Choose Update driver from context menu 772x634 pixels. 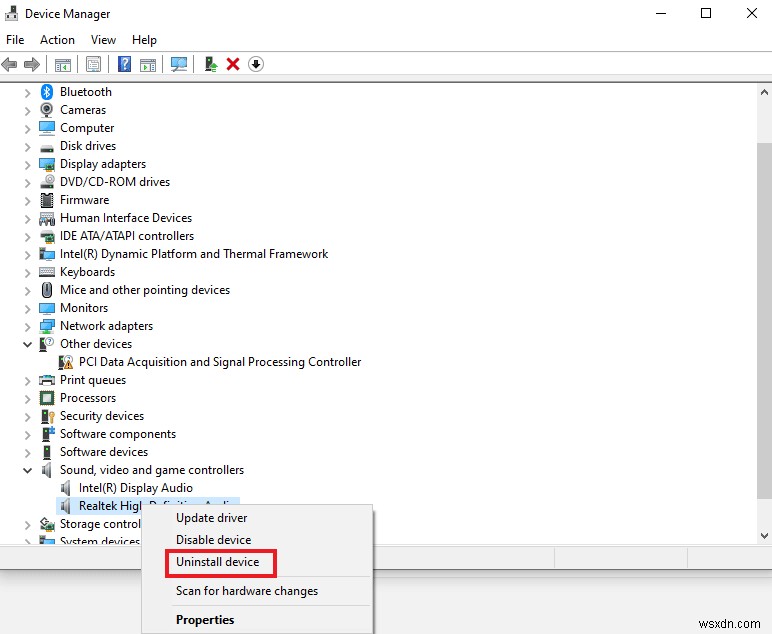click(212, 518)
